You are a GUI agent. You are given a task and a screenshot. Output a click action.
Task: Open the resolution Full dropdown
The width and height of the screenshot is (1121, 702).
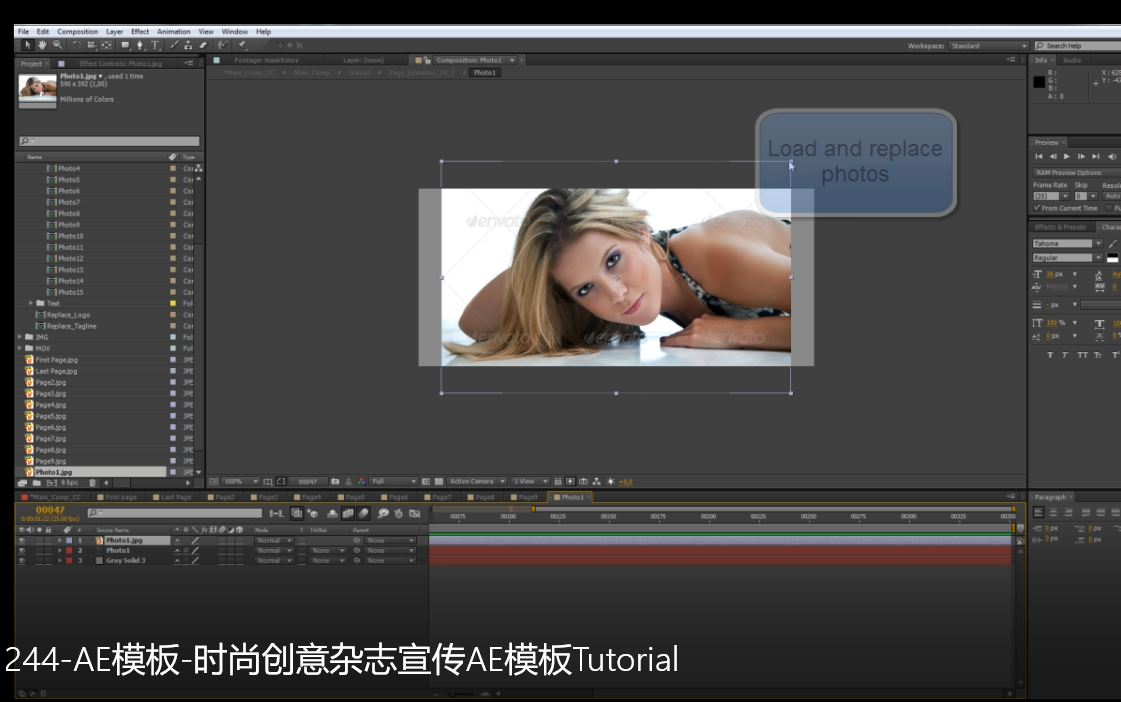pos(393,482)
